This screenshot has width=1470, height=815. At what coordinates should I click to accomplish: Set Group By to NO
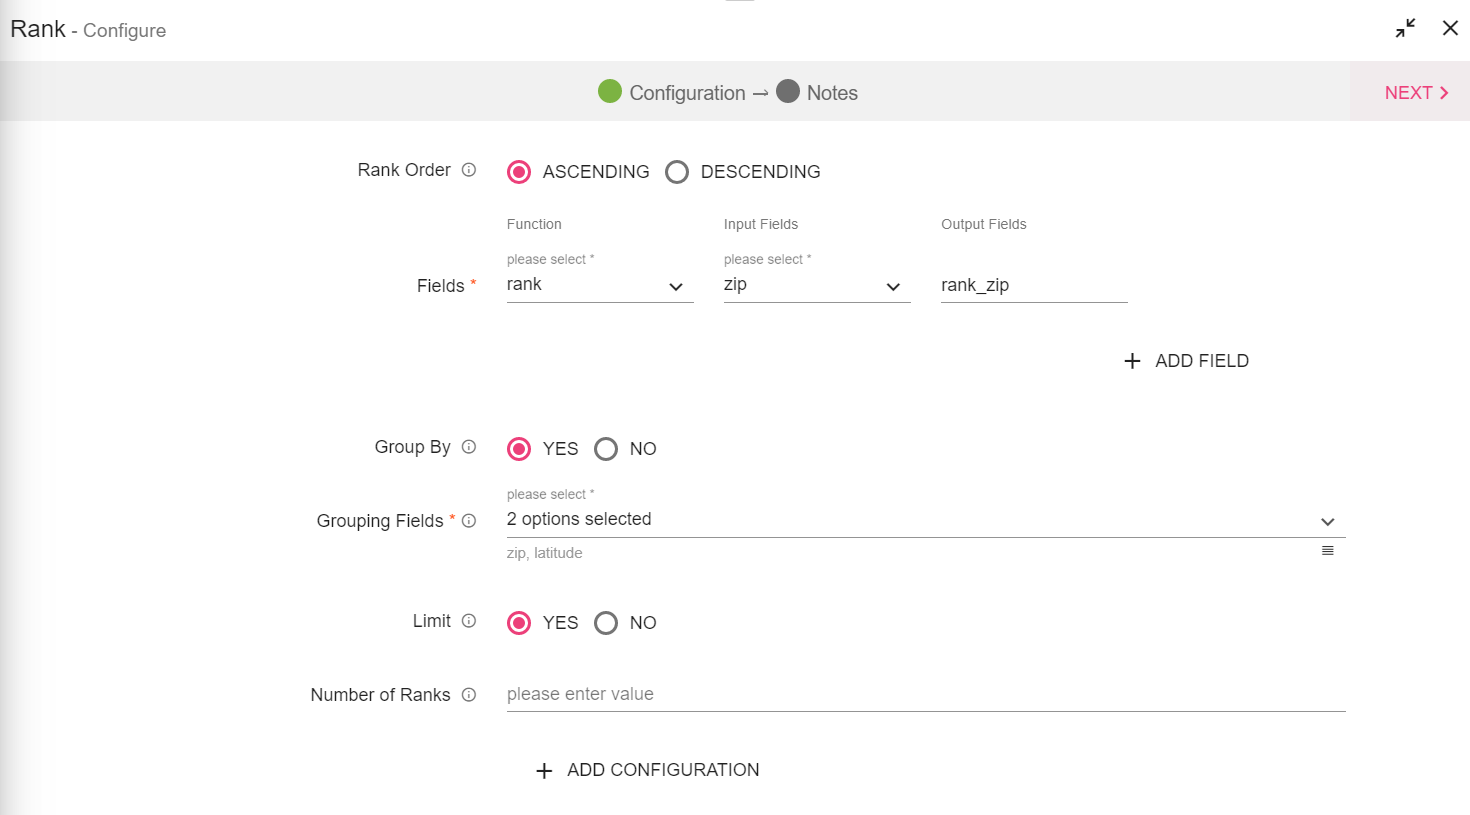click(x=606, y=449)
